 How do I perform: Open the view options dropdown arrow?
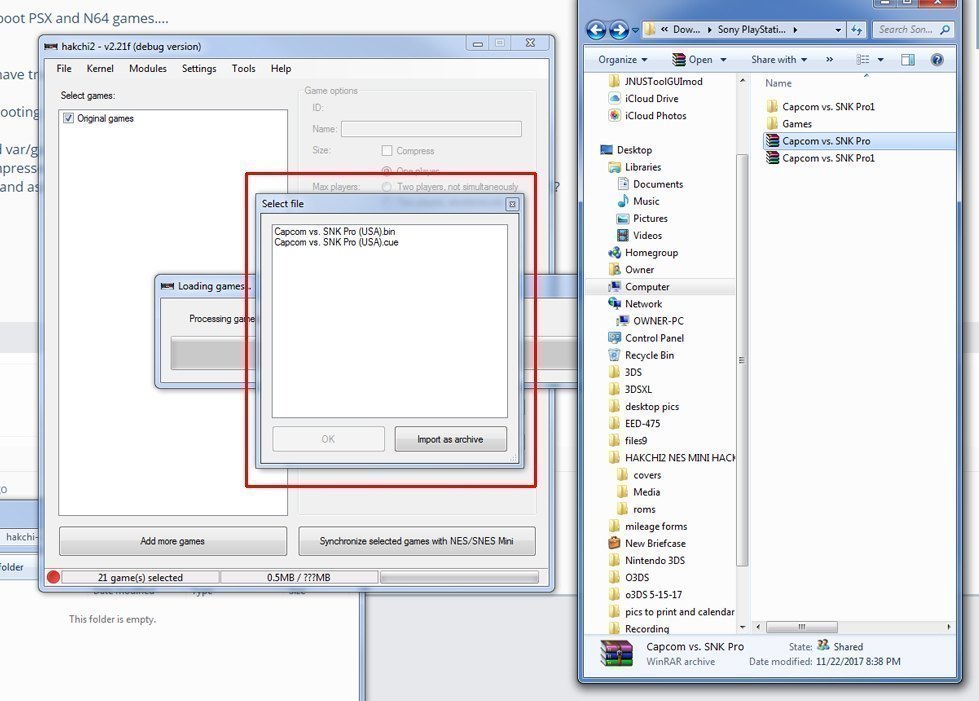tap(880, 60)
